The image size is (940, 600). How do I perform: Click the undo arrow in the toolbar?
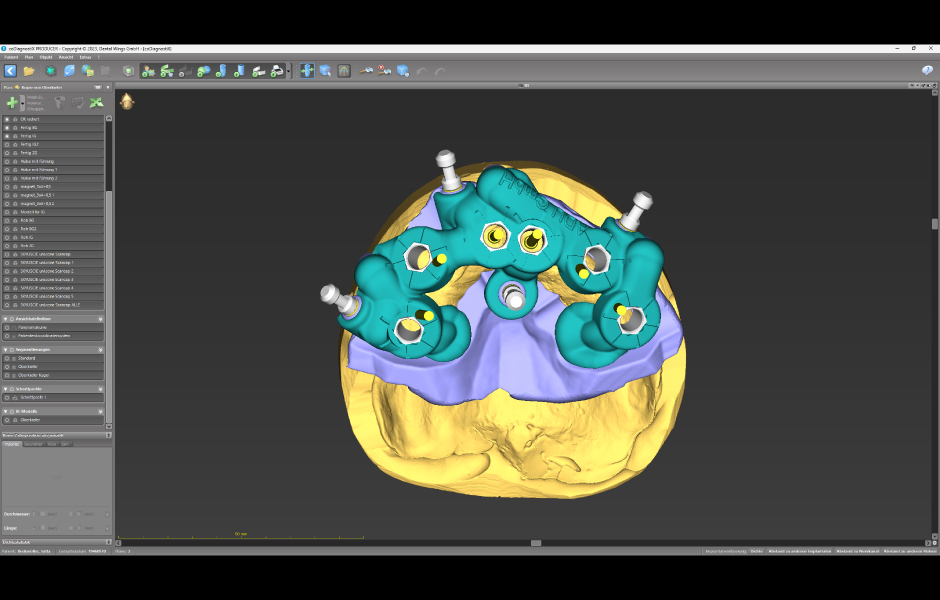(421, 71)
